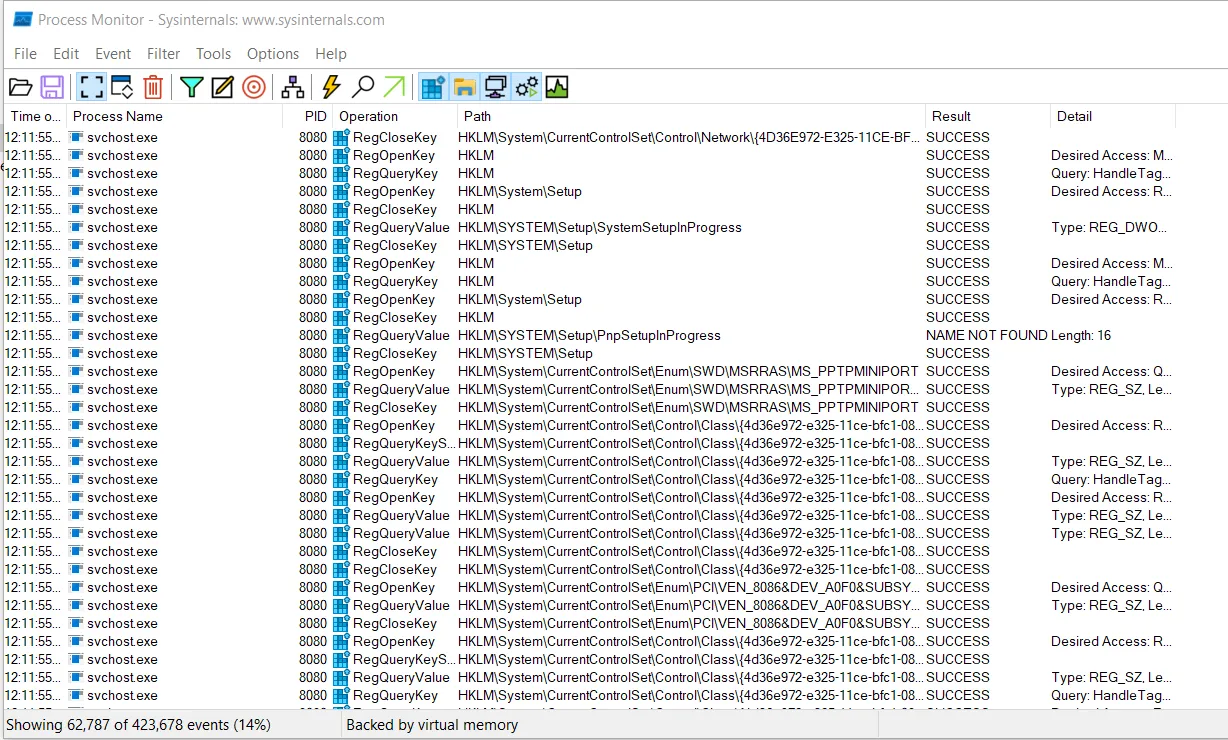The image size is (1228, 740).
Task: Open Highlight with the pencil icon
Action: coord(222,88)
